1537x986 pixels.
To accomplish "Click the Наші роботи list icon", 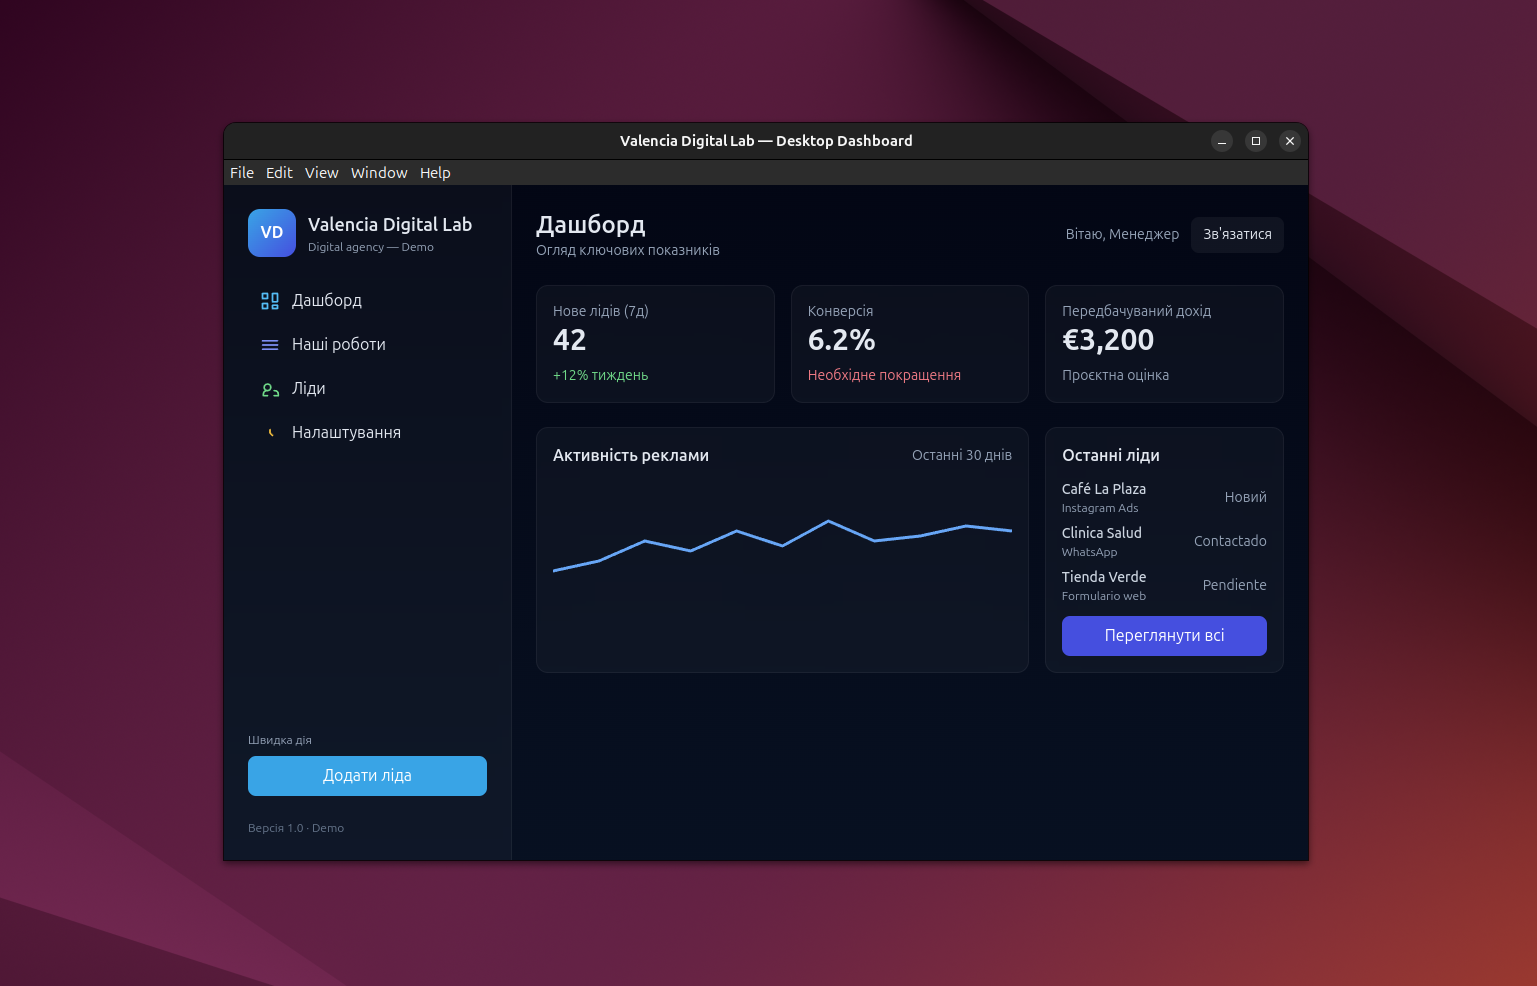I will [x=270, y=345].
